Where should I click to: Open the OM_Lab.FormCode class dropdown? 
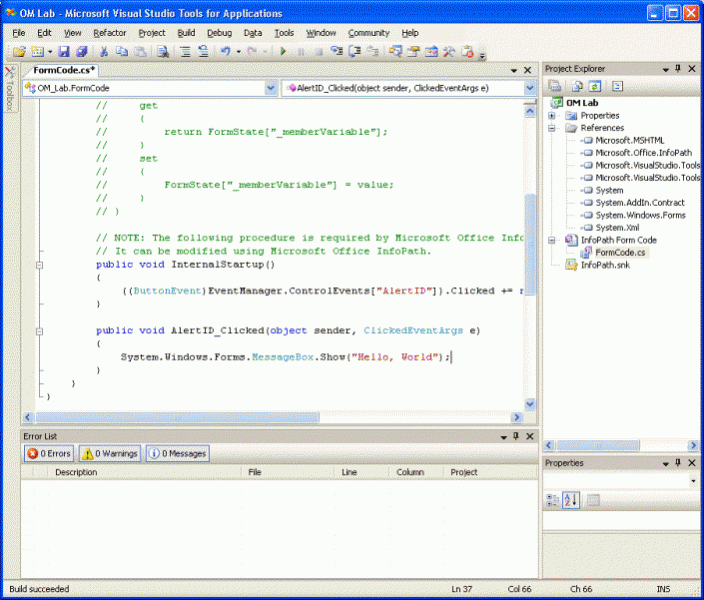pyautogui.click(x=271, y=88)
